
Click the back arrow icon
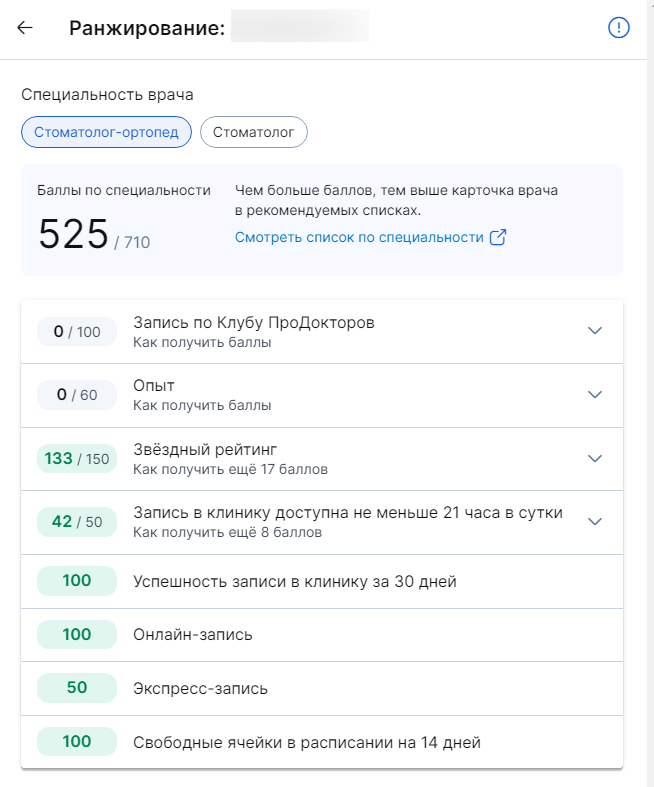click(x=25, y=28)
